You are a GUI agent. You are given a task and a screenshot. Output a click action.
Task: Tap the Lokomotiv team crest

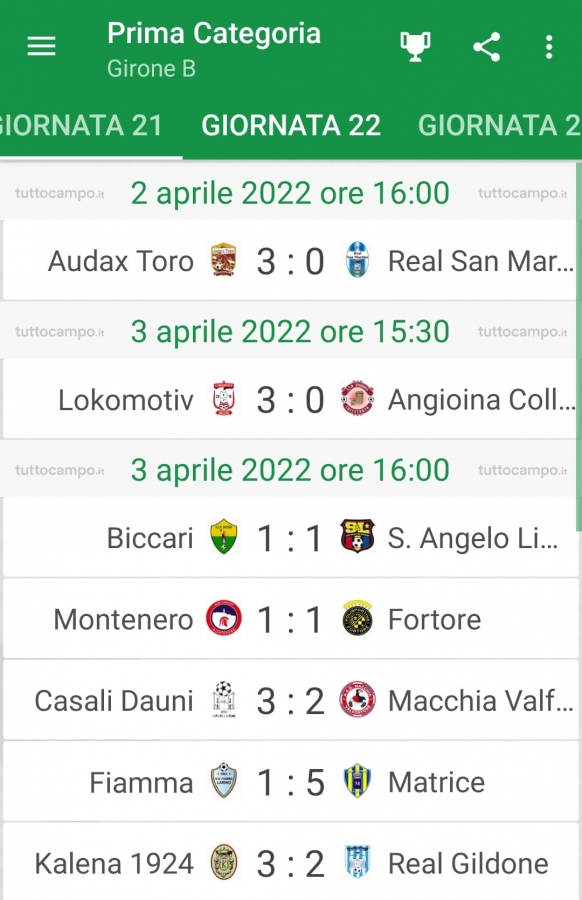(223, 399)
